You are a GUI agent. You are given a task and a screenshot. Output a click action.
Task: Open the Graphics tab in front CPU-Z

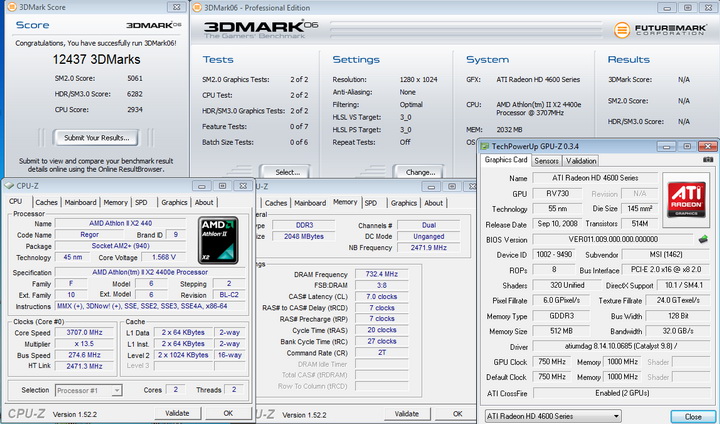click(174, 202)
